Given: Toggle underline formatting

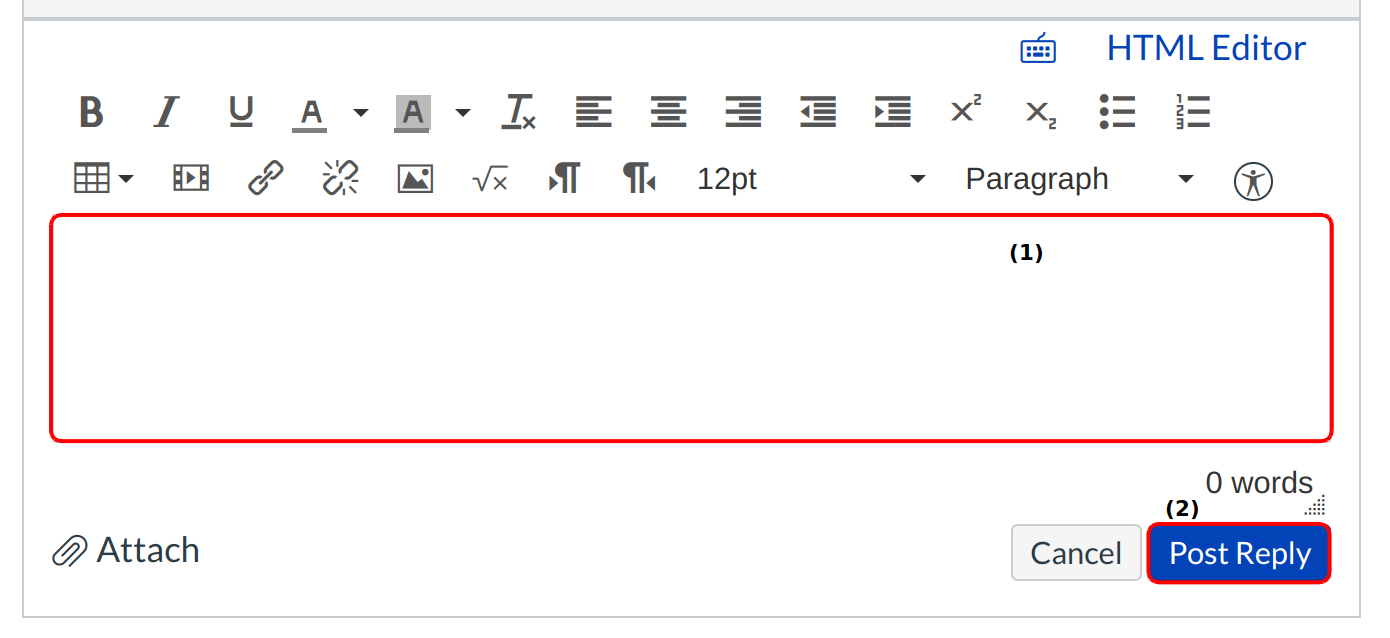Looking at the screenshot, I should coord(241,112).
